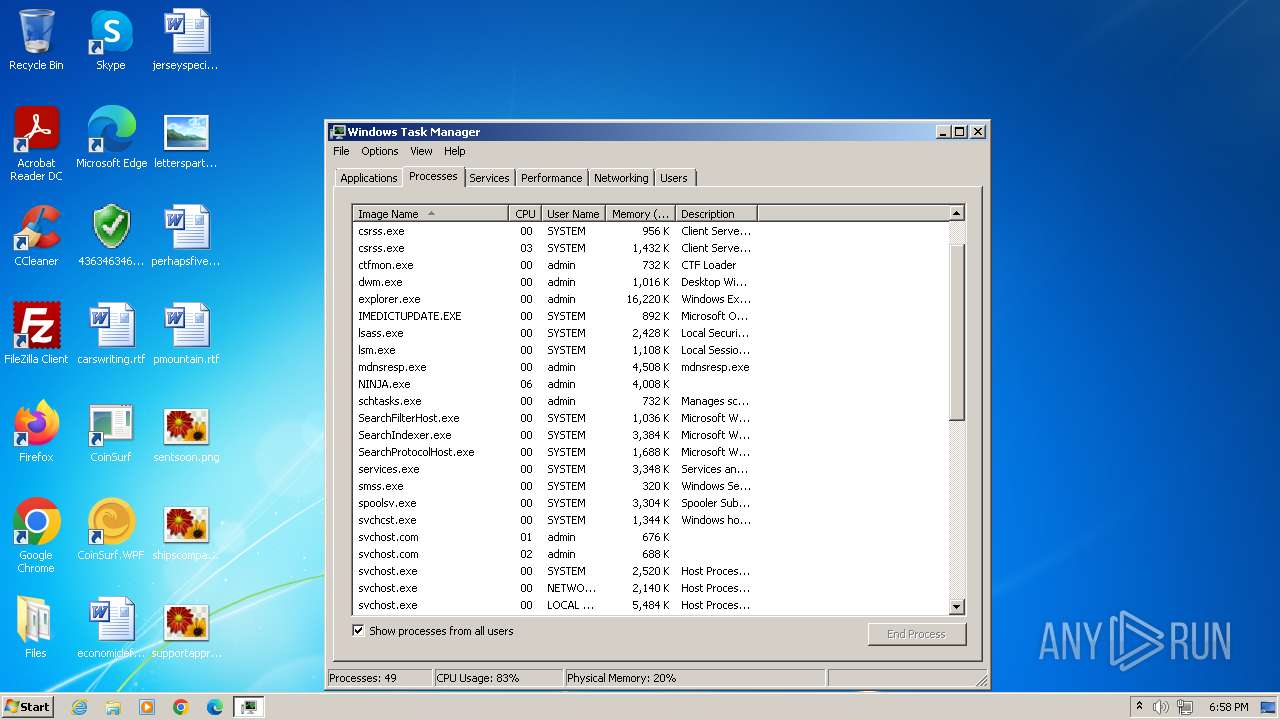1280x720 pixels.
Task: Select the carswriting.rtf file icon
Action: 111,334
